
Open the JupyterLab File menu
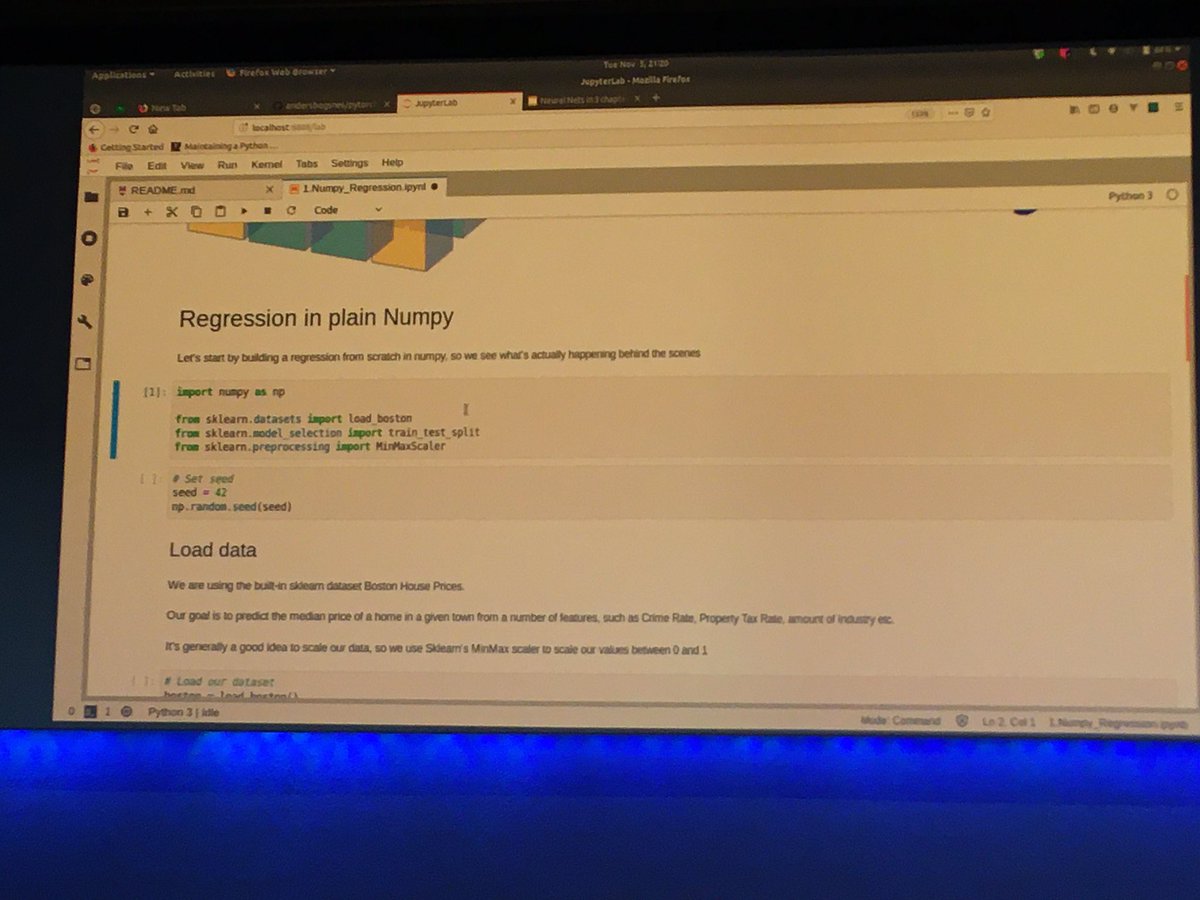pyautogui.click(x=124, y=166)
